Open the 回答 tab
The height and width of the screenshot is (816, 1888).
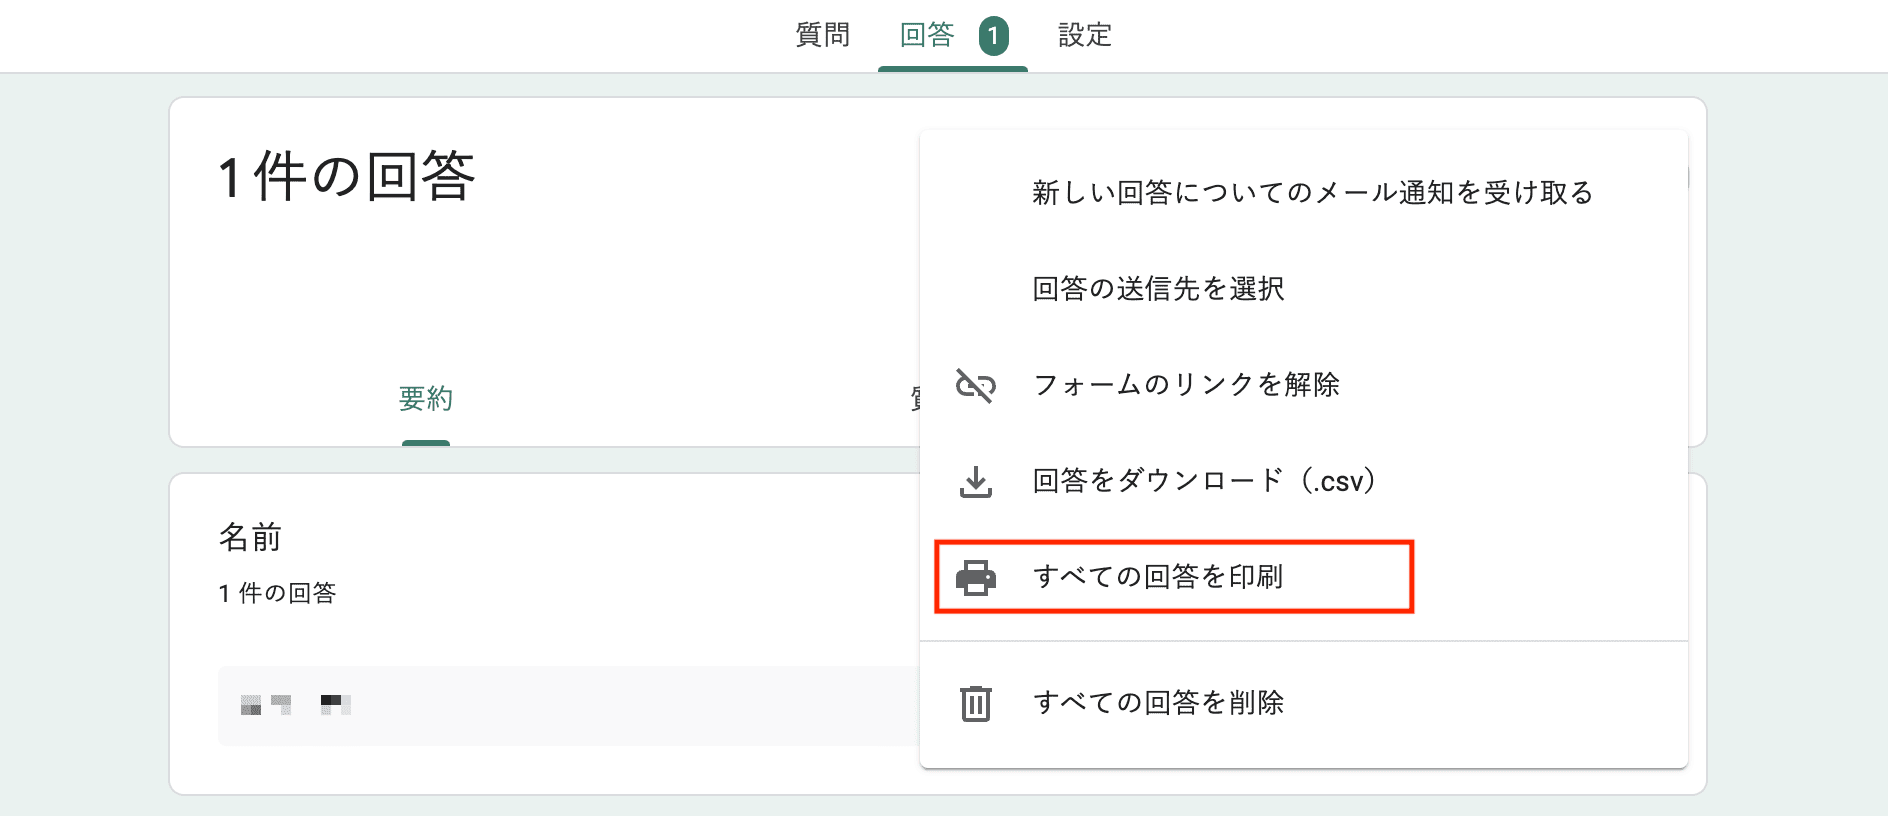click(x=927, y=36)
